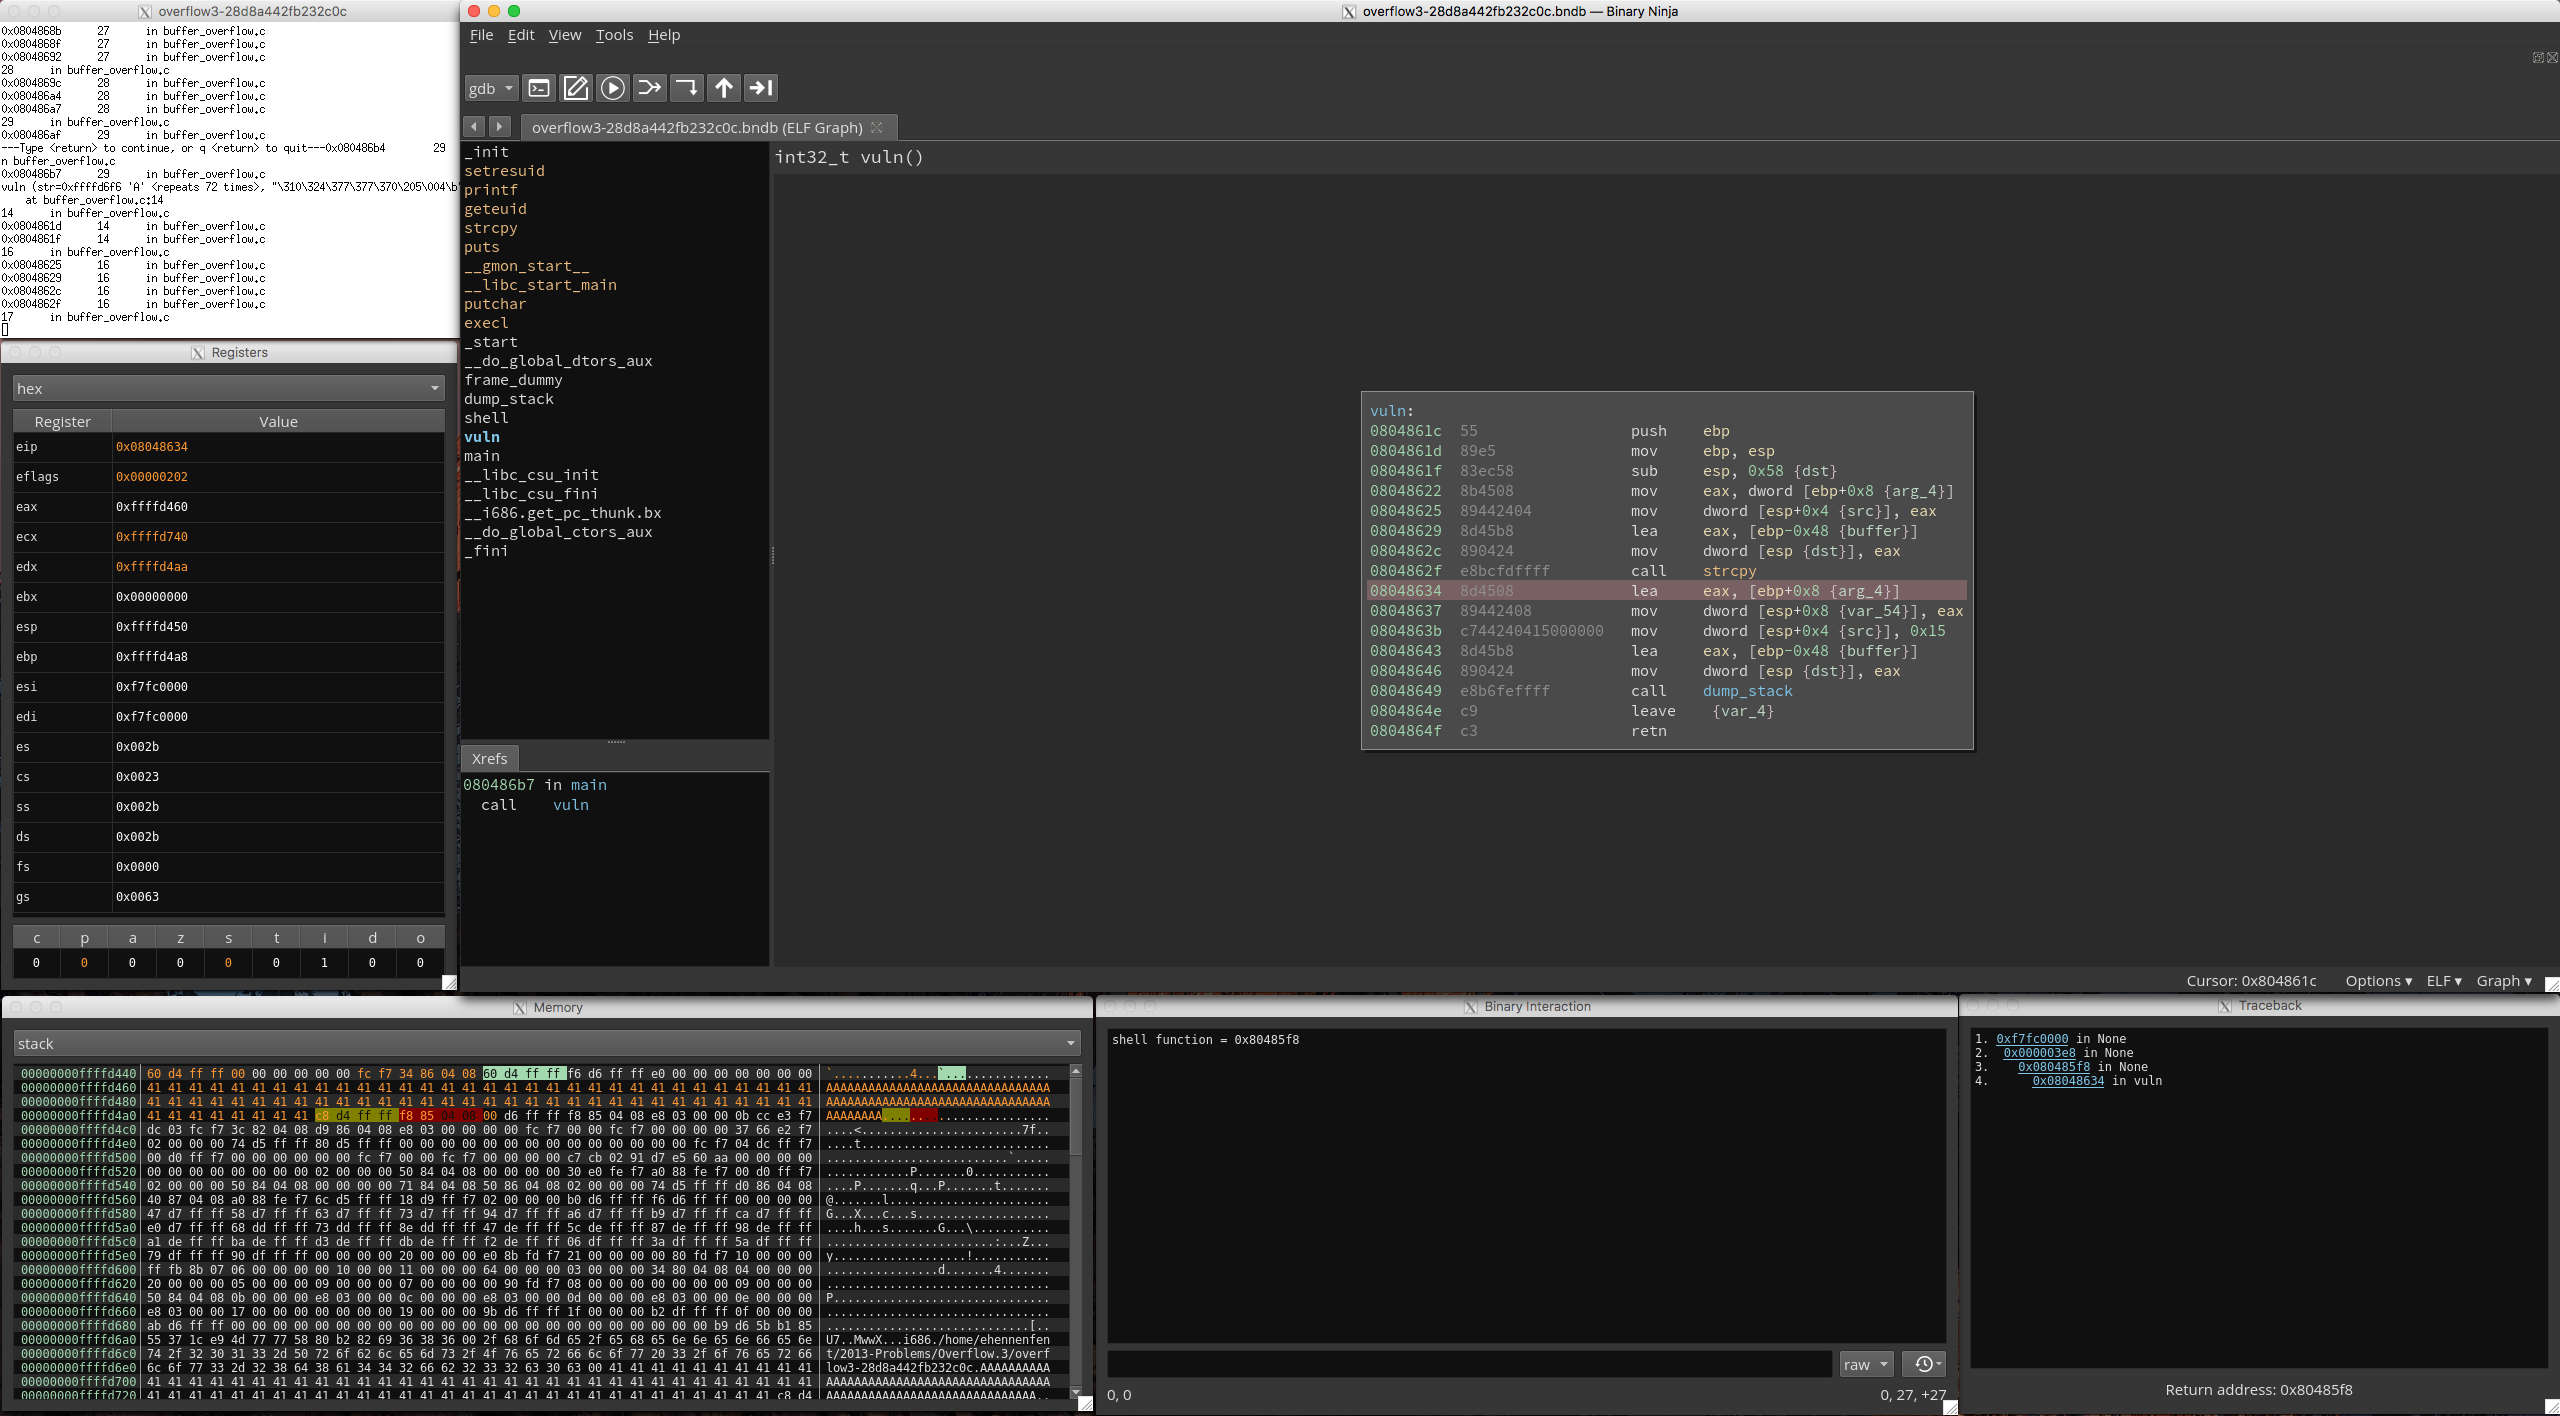This screenshot has width=2560, height=1416.
Task: Open the Options menu in status bar
Action: click(2378, 981)
